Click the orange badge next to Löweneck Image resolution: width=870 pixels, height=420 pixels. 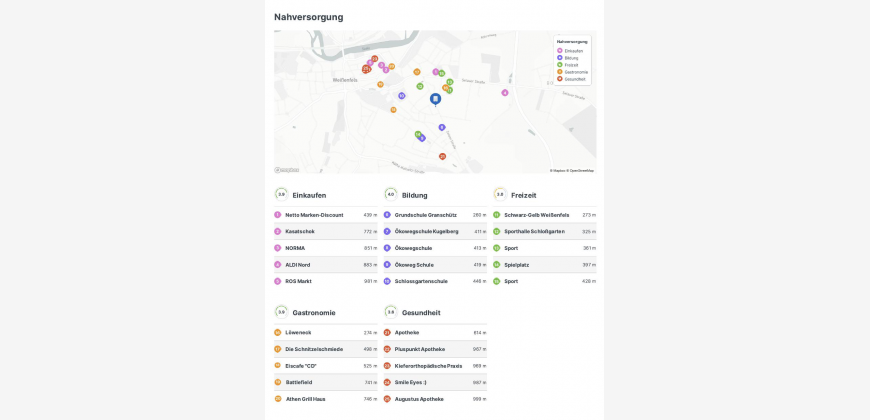[x=278, y=333]
